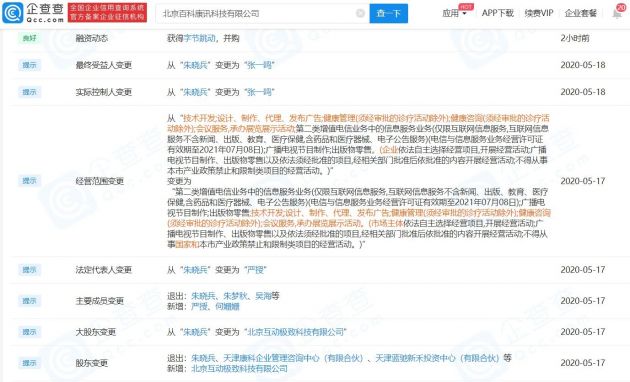630x382 pixels.
Task: Select the 实际控制人变更 label
Action: 104,92
